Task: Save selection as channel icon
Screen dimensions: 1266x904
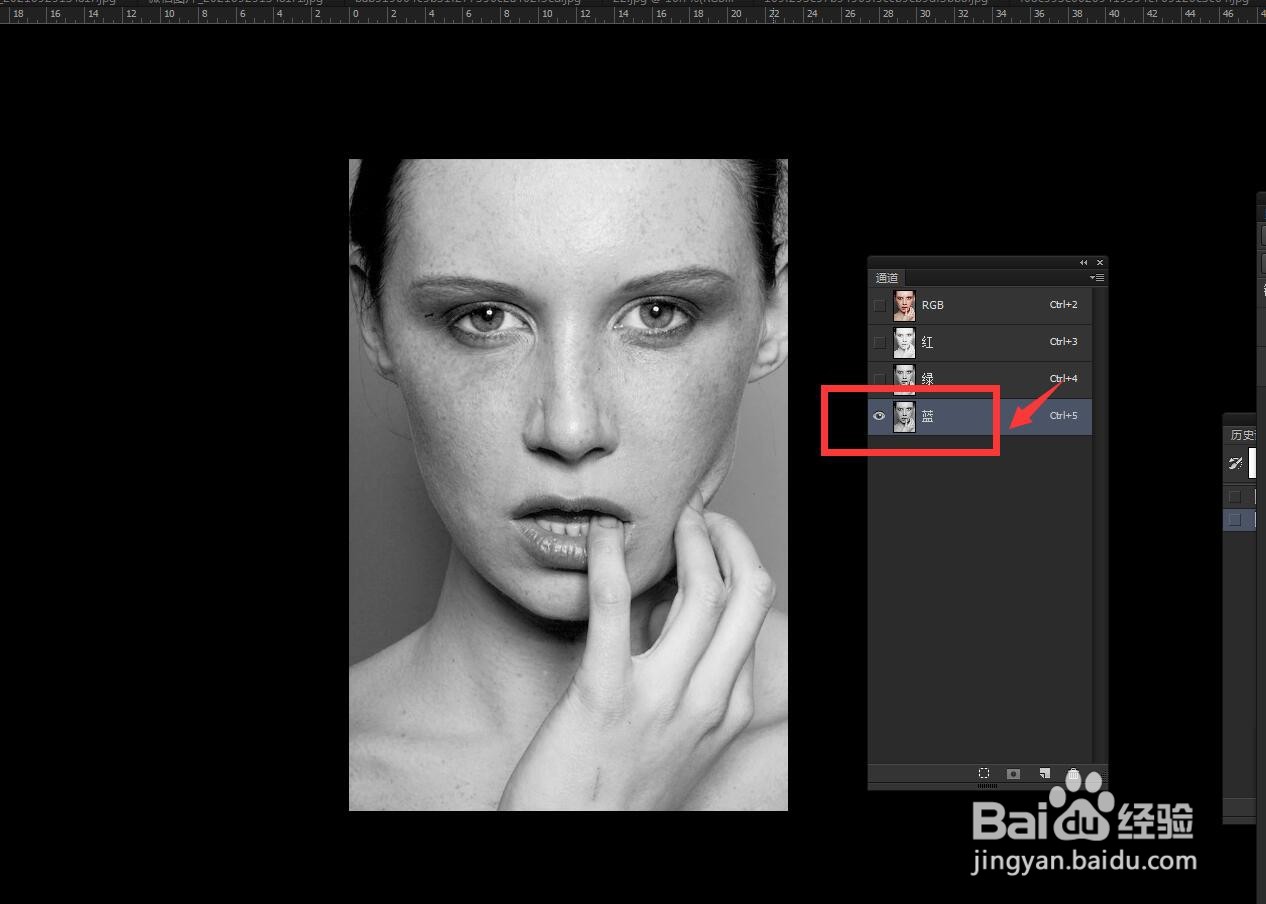Action: tap(1013, 774)
